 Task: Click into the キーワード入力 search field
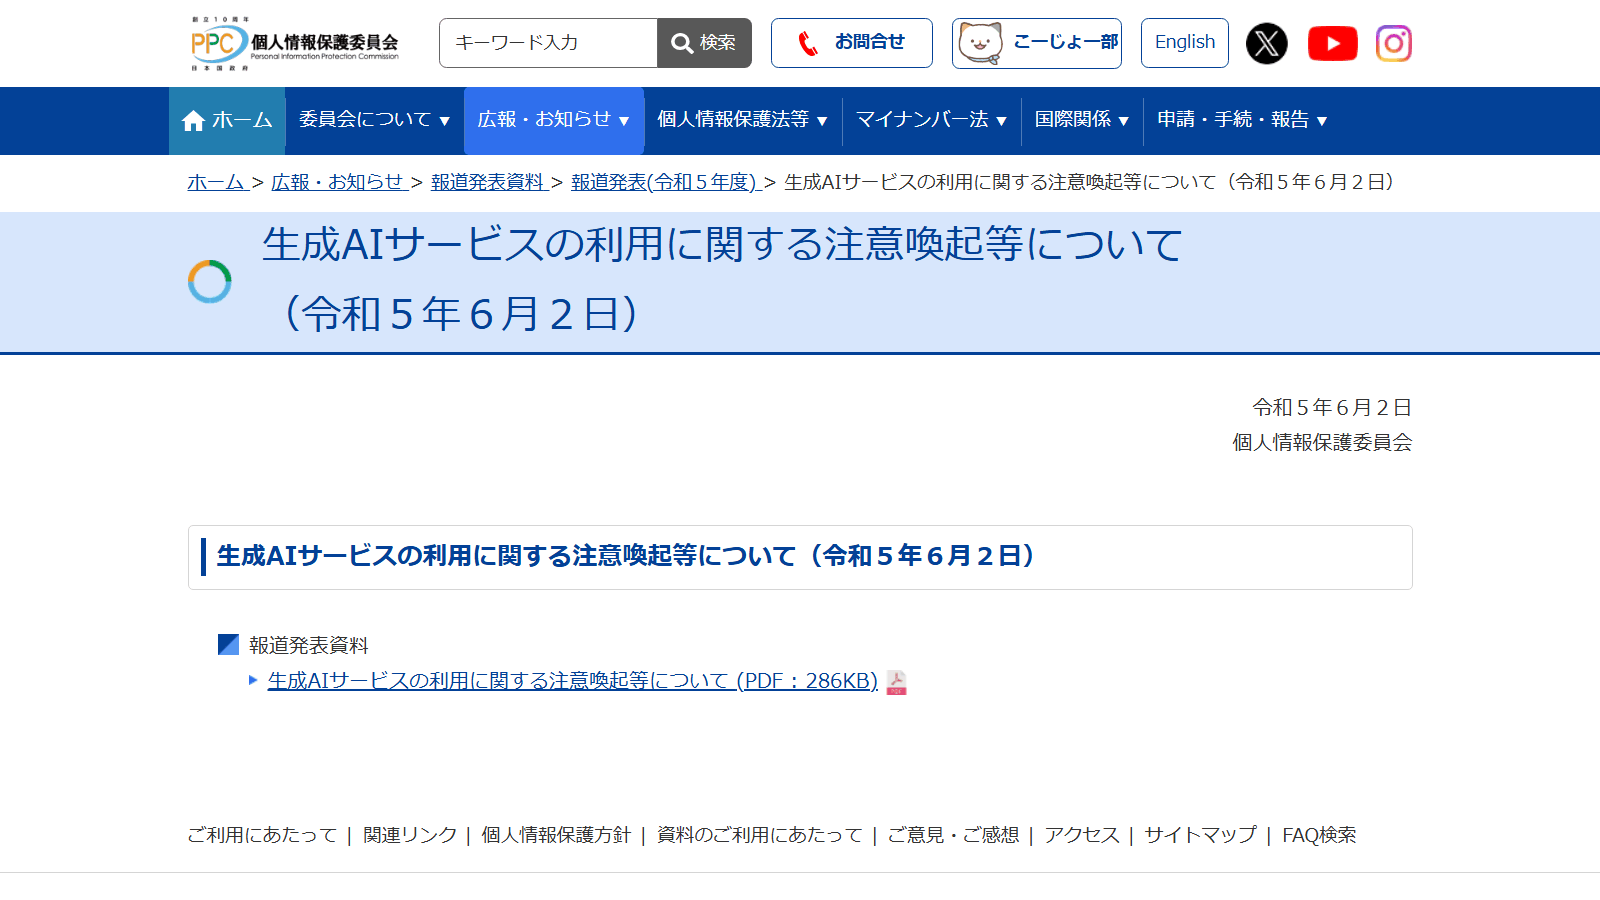click(548, 43)
